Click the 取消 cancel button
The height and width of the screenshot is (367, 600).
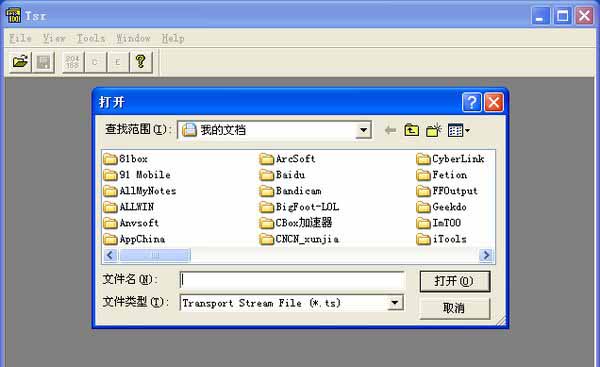(x=455, y=308)
